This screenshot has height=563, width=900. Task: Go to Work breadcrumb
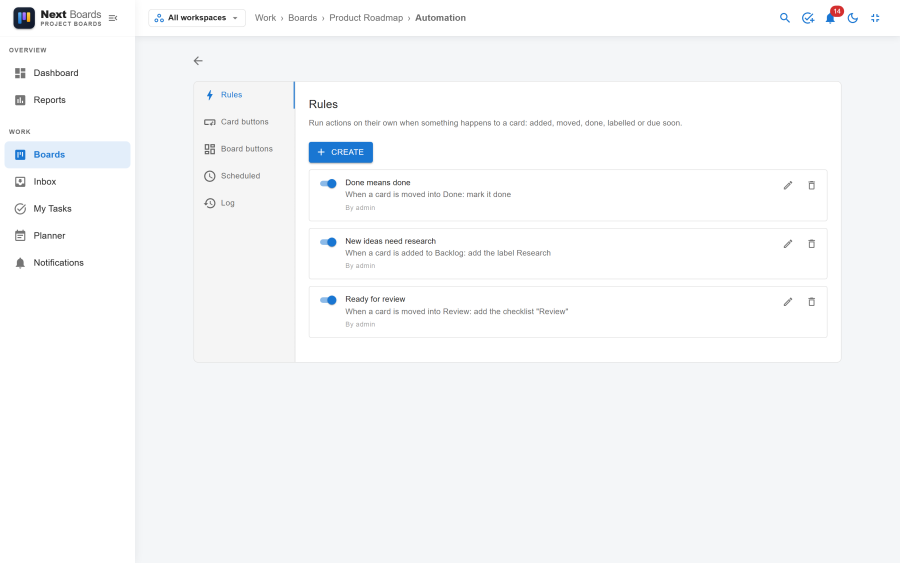pos(265,18)
